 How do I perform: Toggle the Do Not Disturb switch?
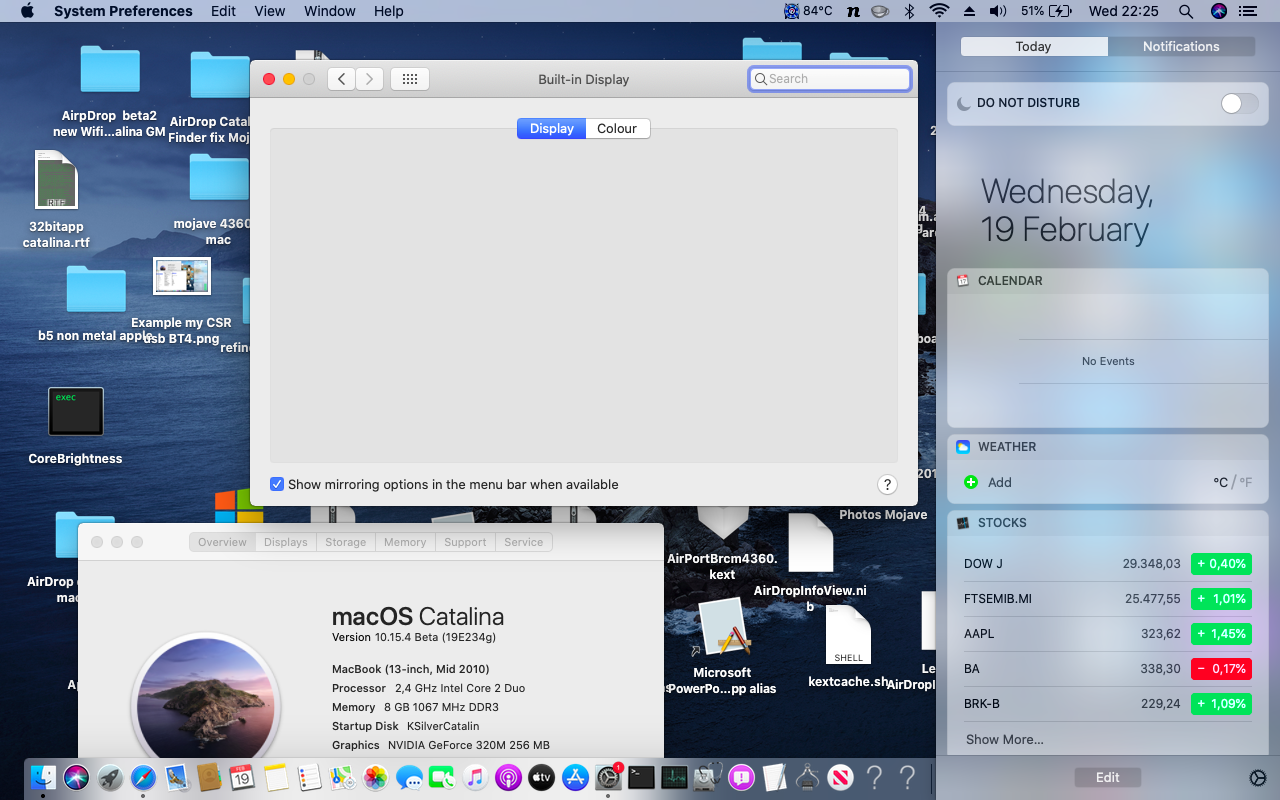click(x=1240, y=103)
